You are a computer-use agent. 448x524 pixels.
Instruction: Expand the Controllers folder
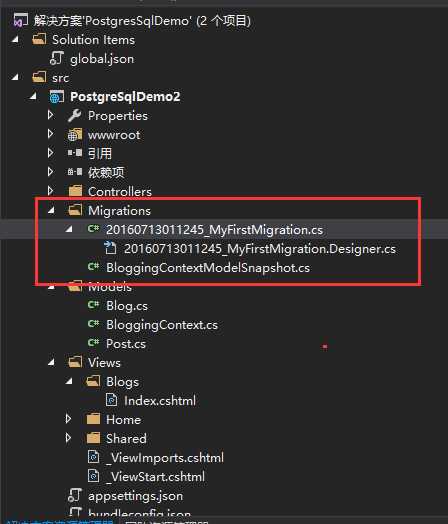(51, 191)
